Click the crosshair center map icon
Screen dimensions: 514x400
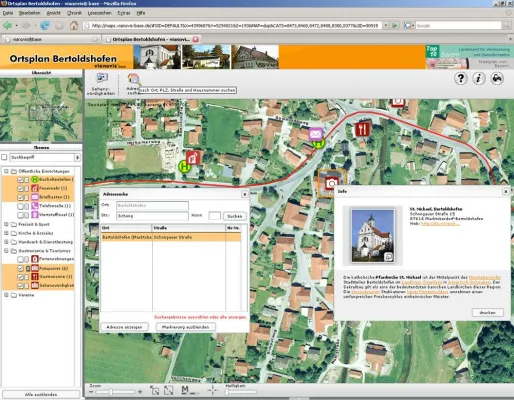(x=212, y=390)
